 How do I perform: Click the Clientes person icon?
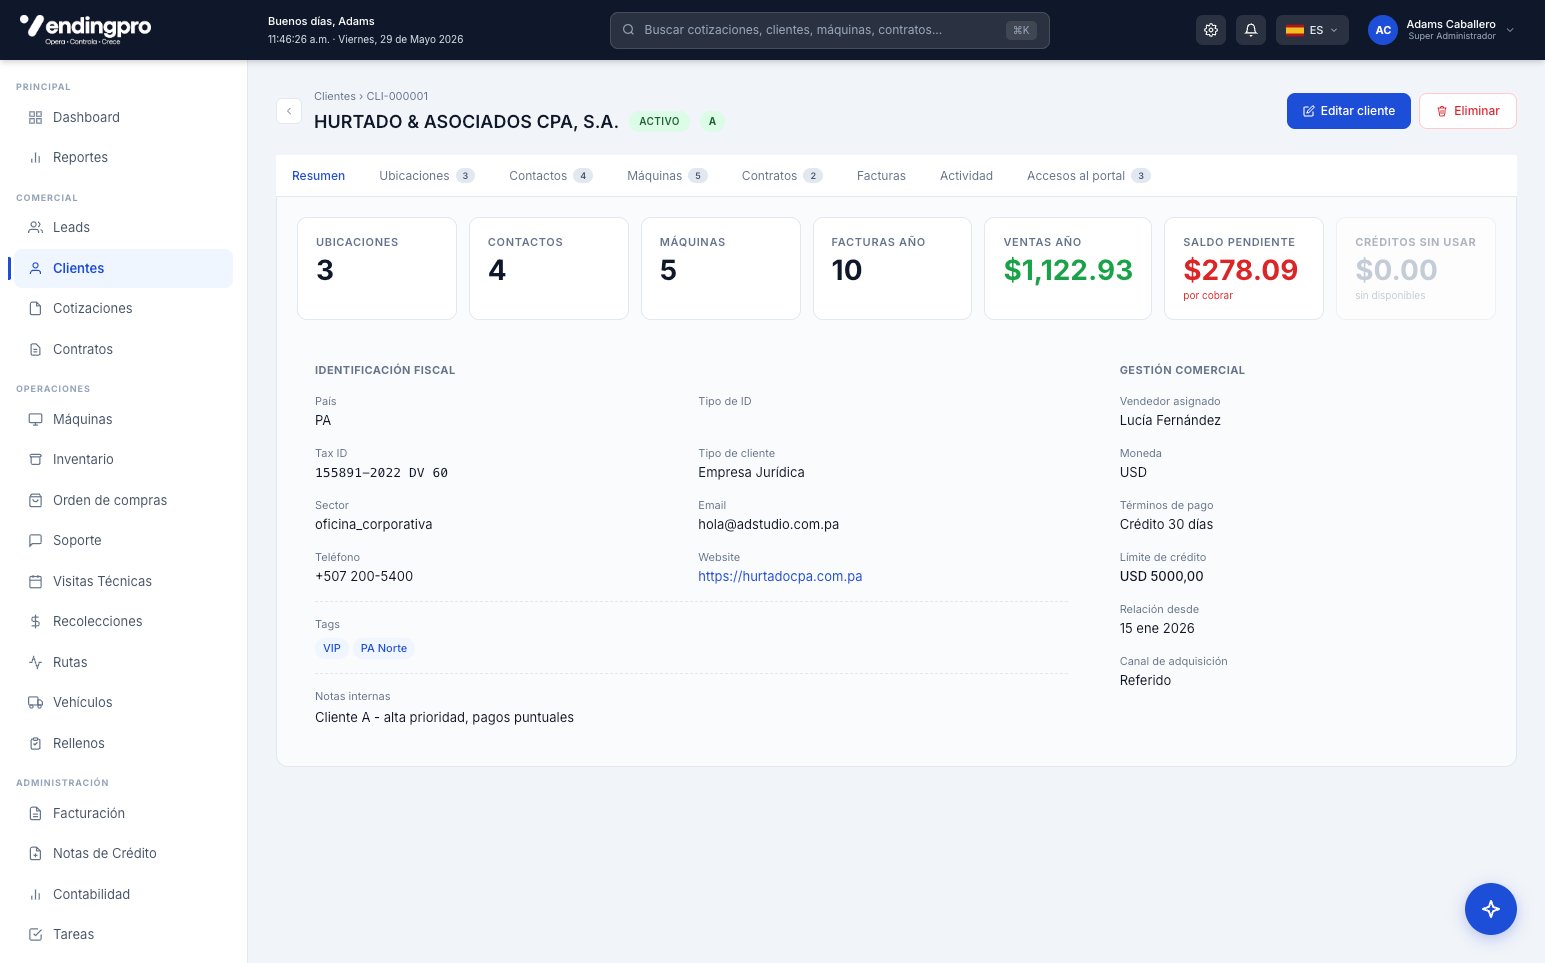point(35,268)
